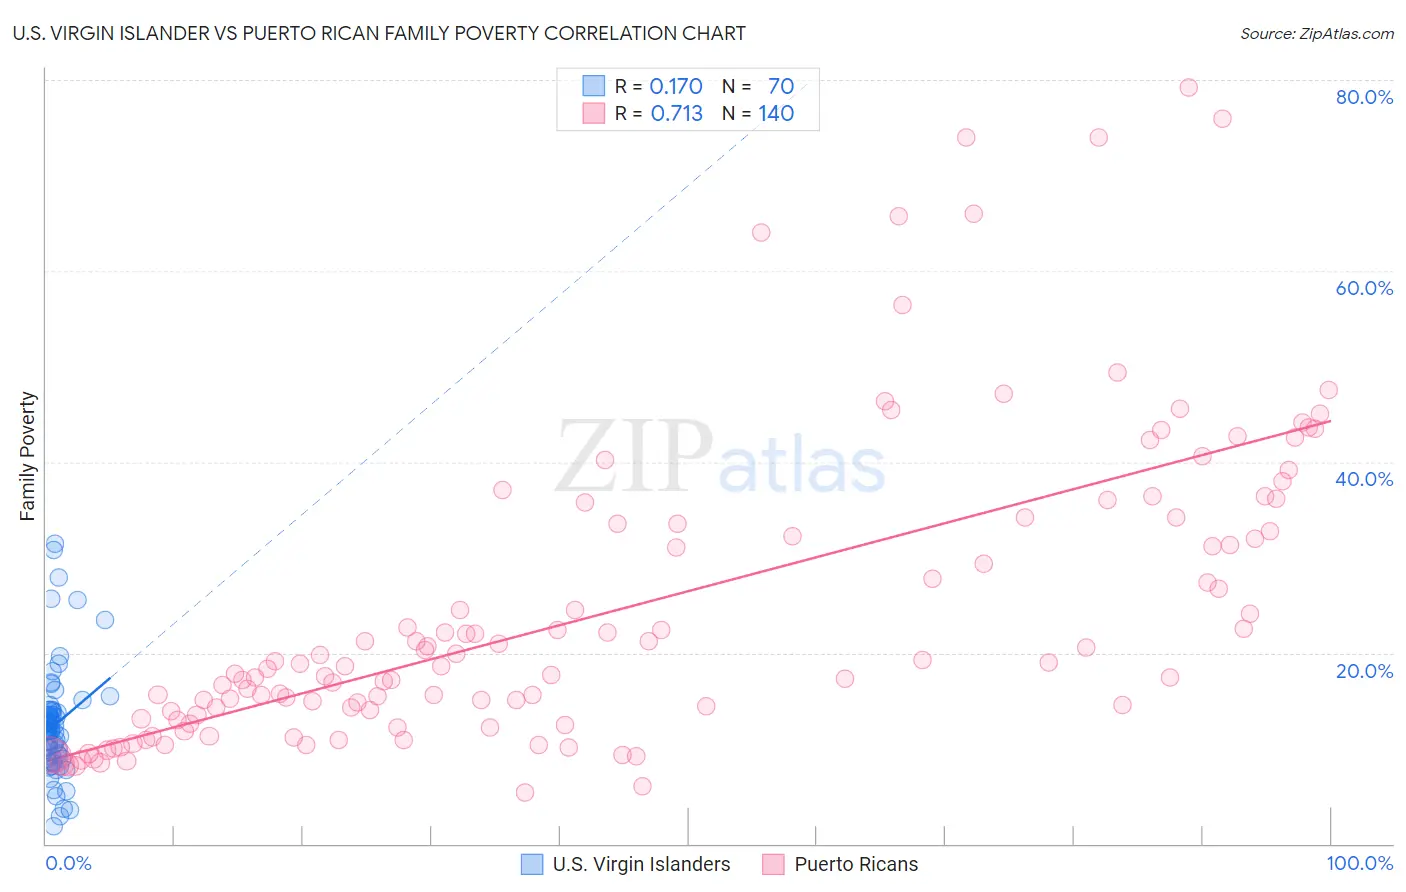Click the chart title text
Screen dimensions: 1406x892
click(379, 33)
